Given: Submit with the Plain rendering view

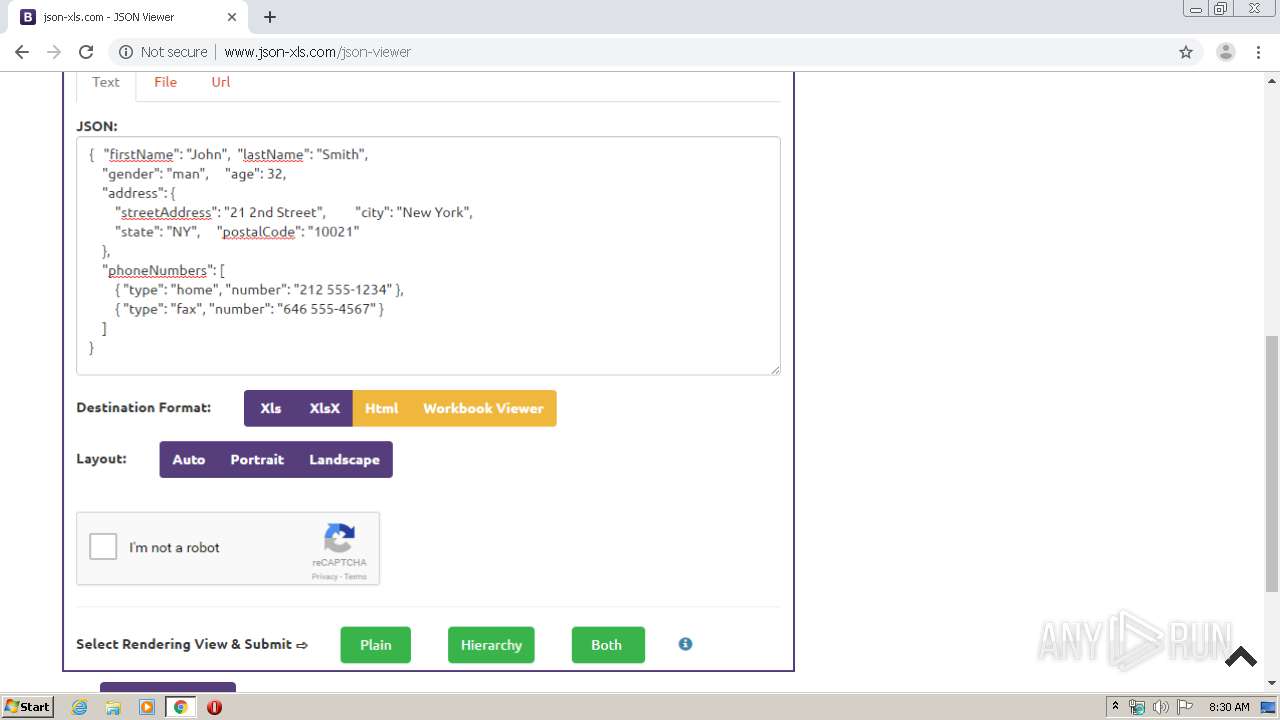Looking at the screenshot, I should pos(376,645).
